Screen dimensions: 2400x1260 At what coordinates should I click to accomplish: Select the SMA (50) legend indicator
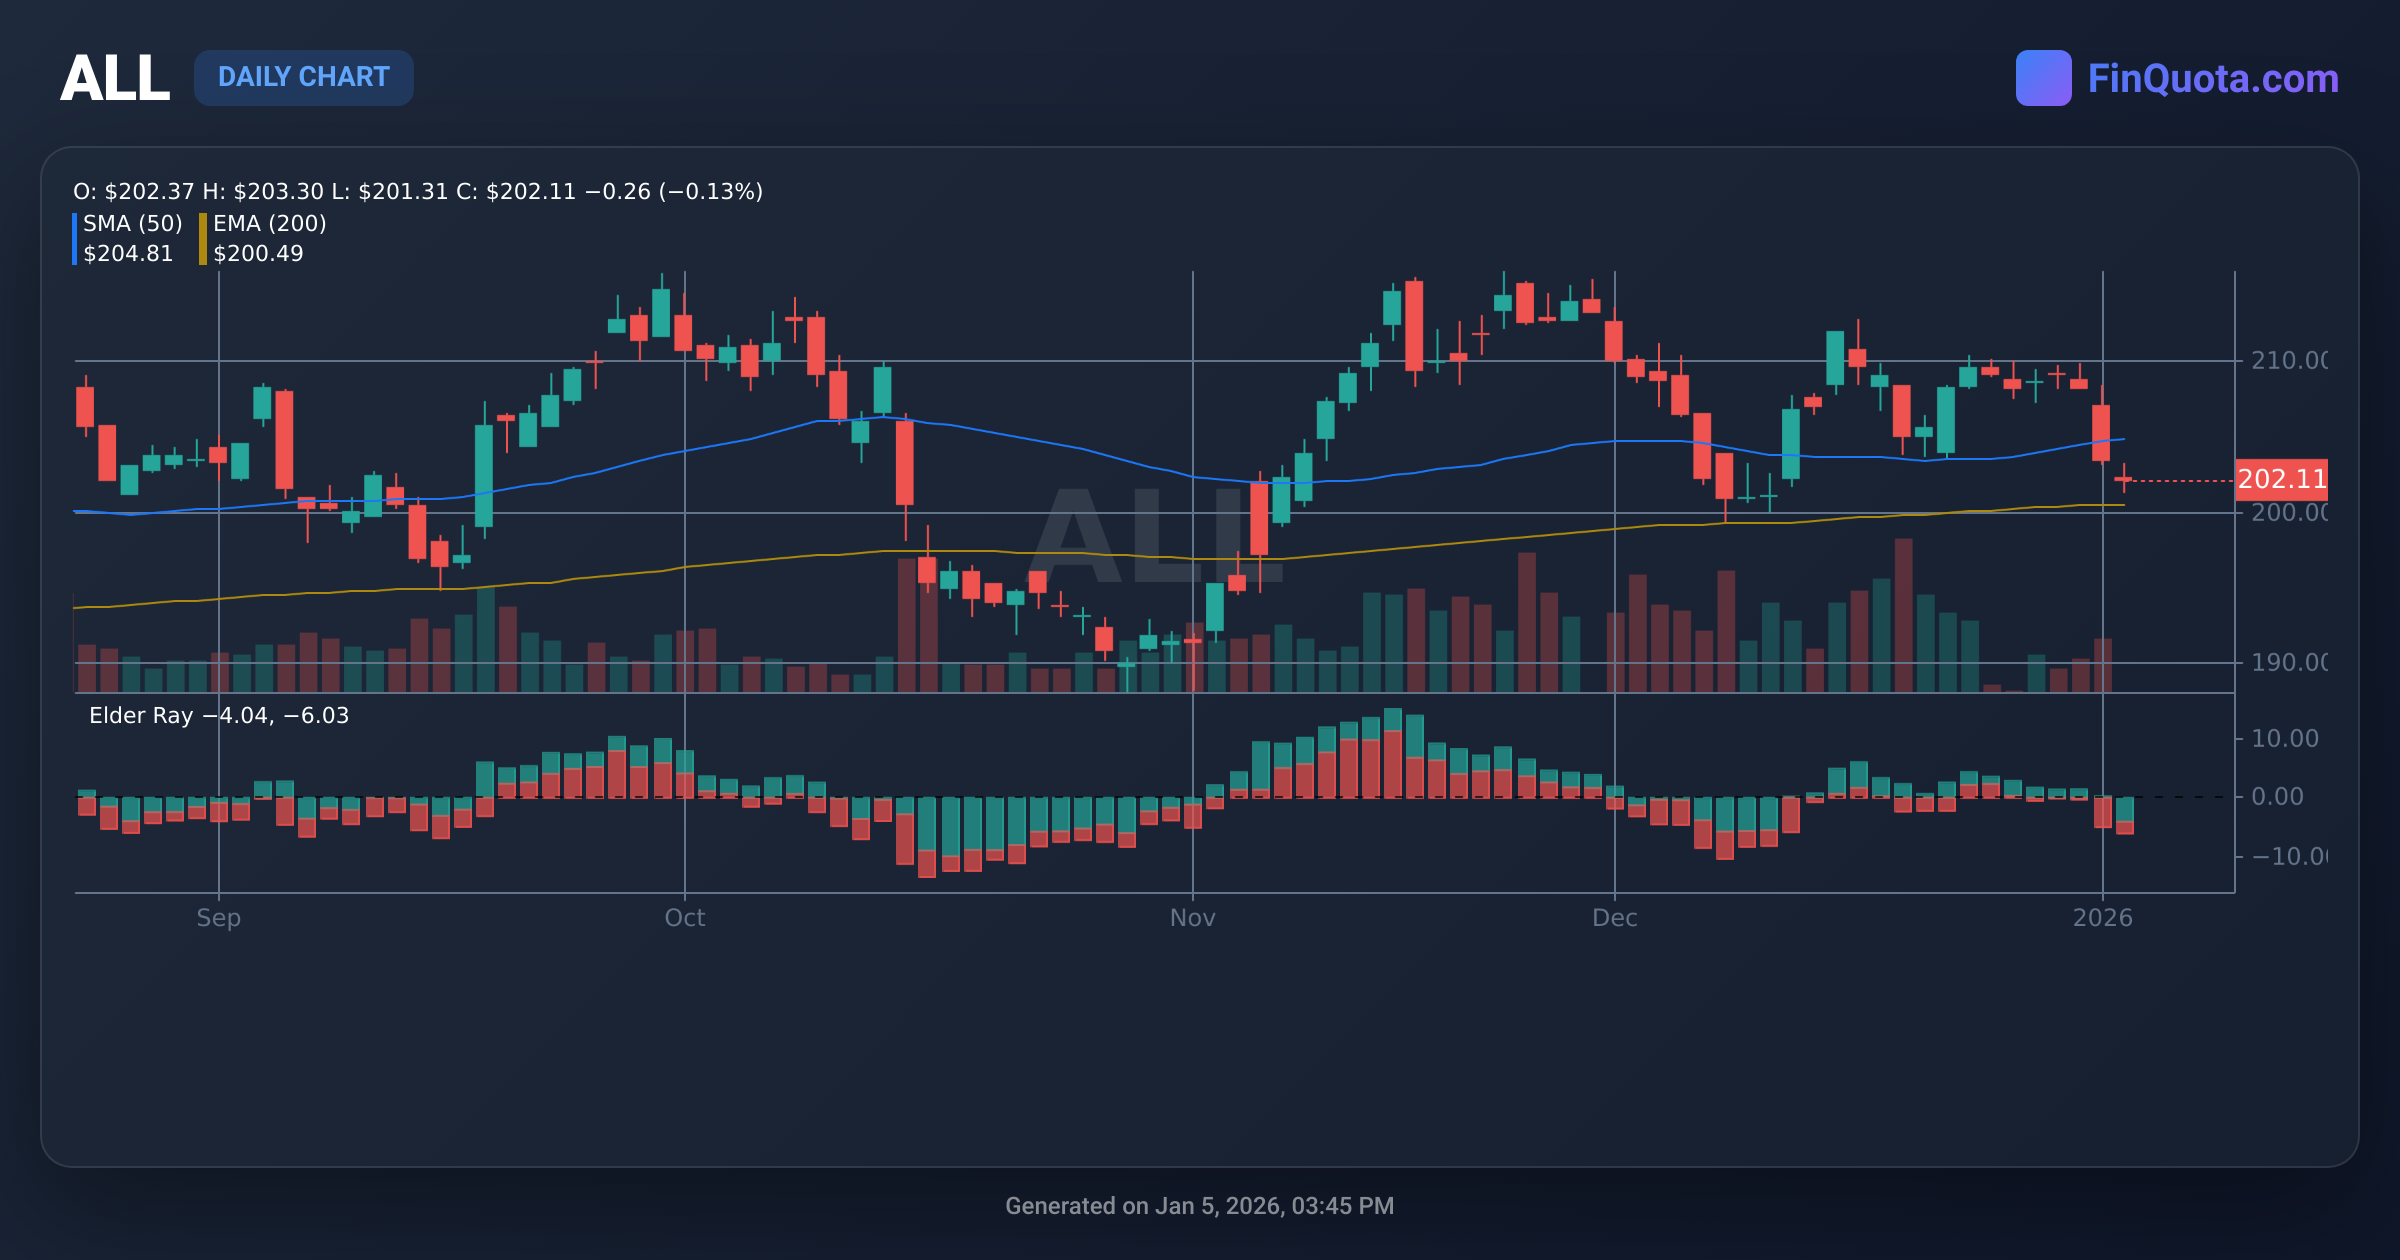pyautogui.click(x=131, y=225)
